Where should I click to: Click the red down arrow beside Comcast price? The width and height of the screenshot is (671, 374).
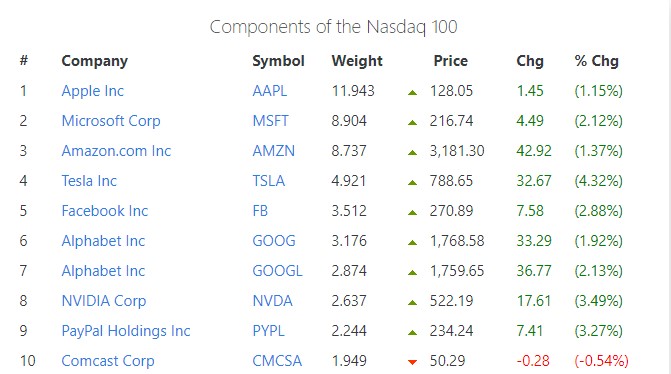click(x=413, y=362)
